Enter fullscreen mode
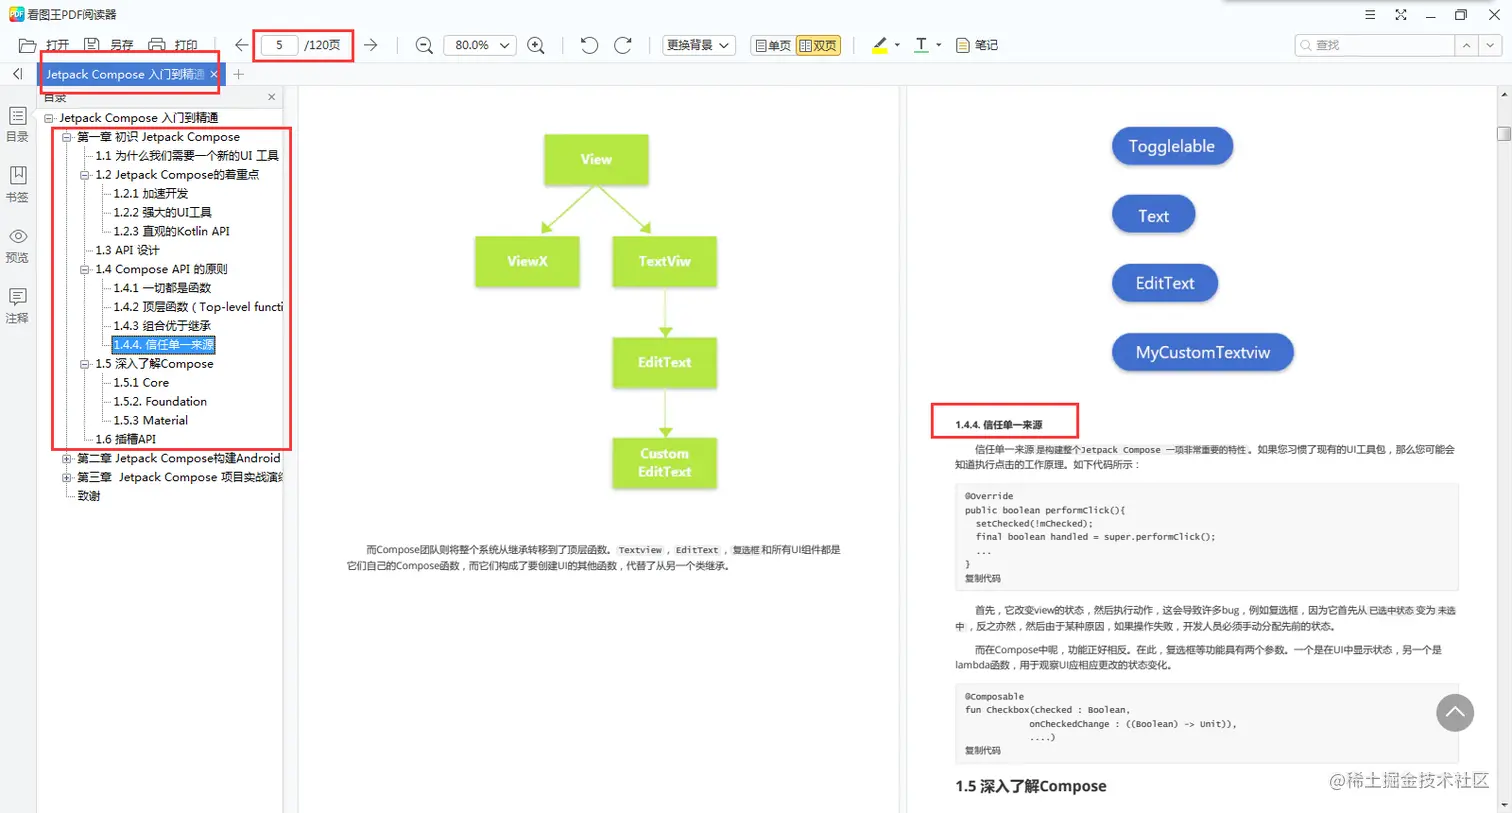1512x813 pixels. (1401, 15)
